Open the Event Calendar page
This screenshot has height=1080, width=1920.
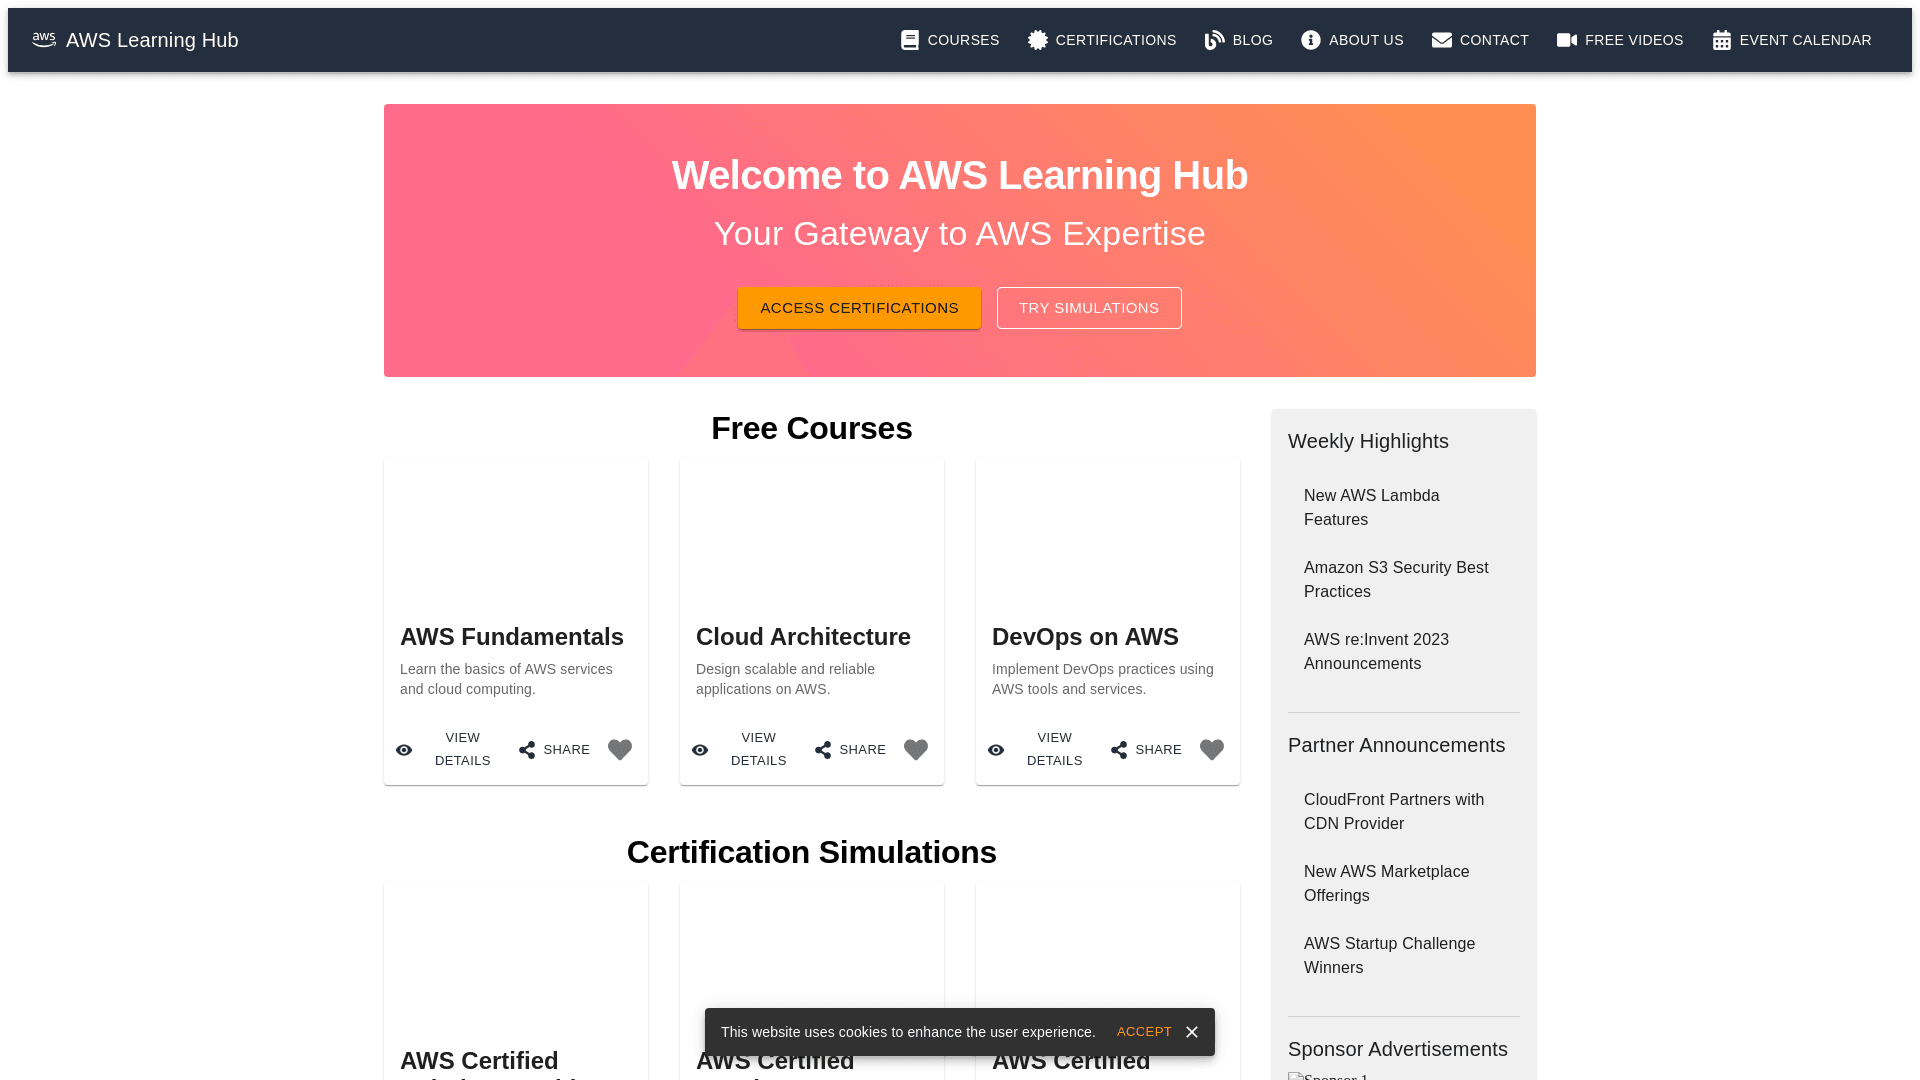[x=1791, y=40]
